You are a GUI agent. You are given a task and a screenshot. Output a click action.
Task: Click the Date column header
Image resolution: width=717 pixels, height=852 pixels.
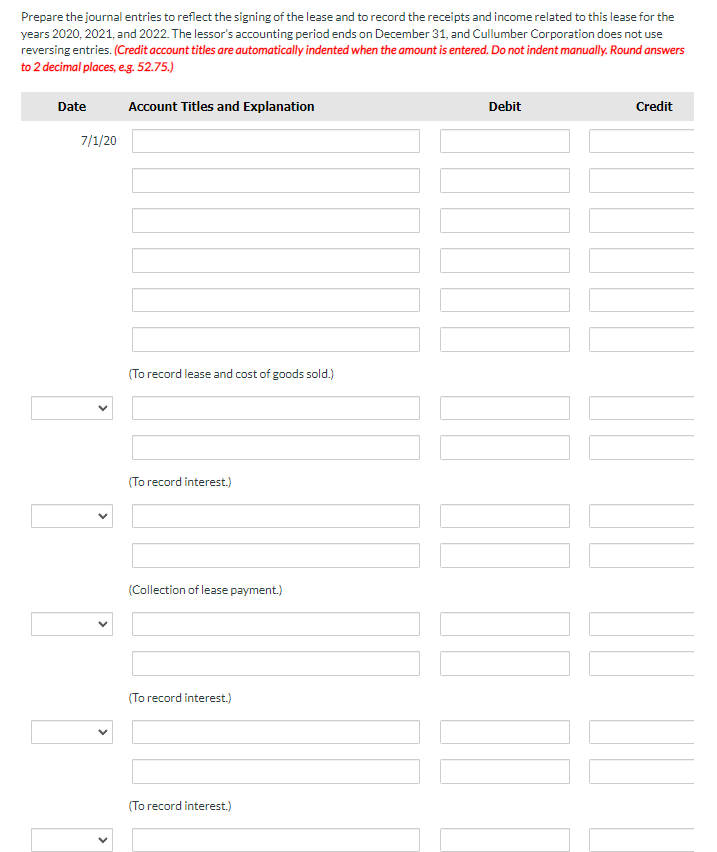[x=71, y=106]
